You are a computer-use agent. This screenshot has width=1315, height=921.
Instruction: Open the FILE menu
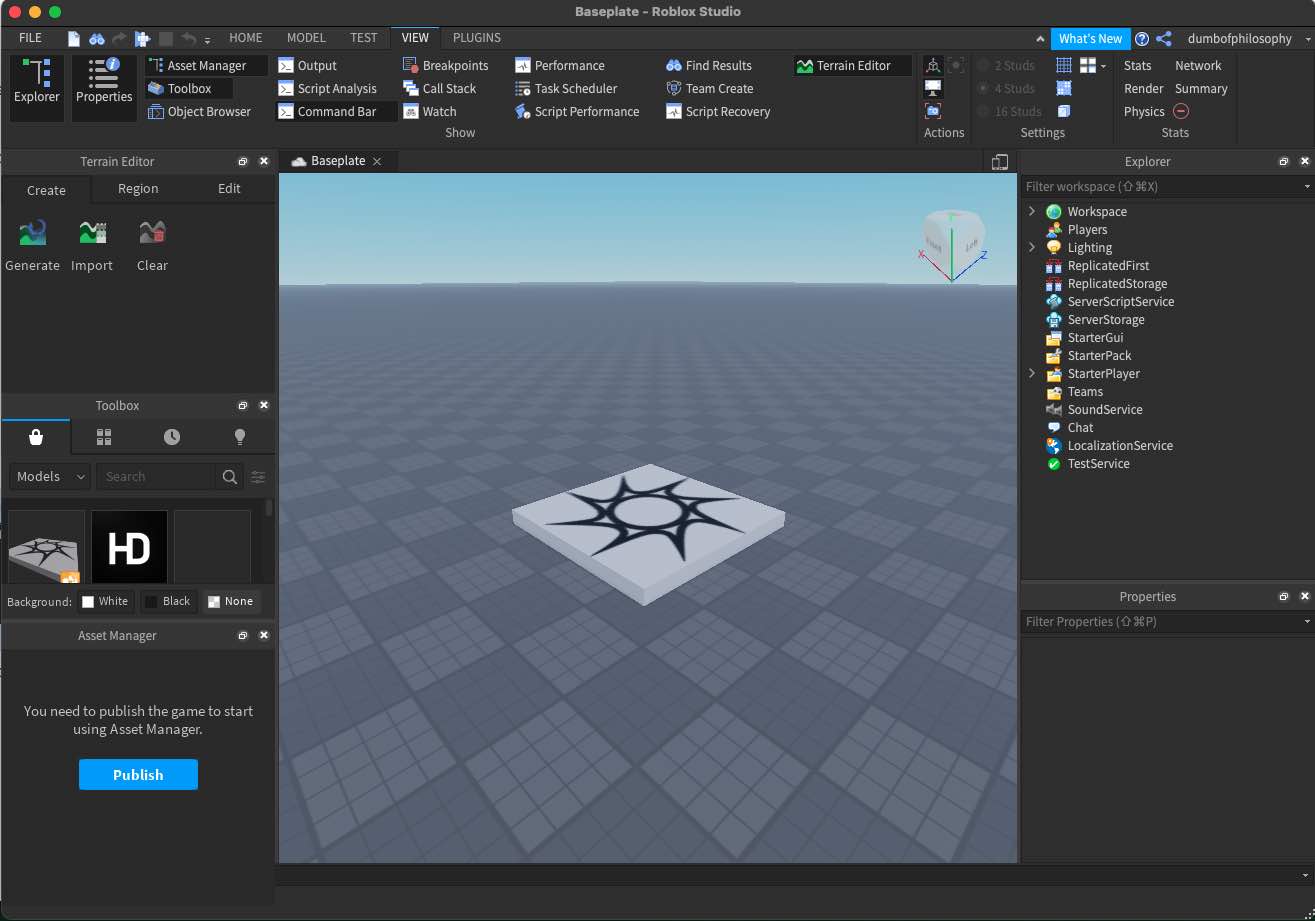pos(30,38)
